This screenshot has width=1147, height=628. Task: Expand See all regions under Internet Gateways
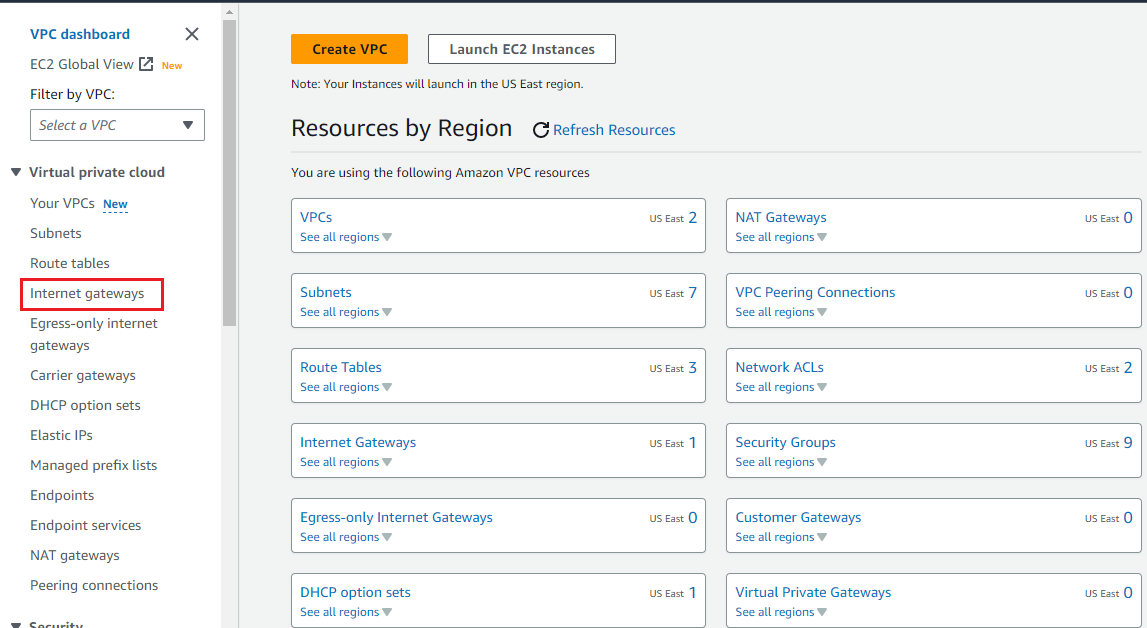(346, 462)
